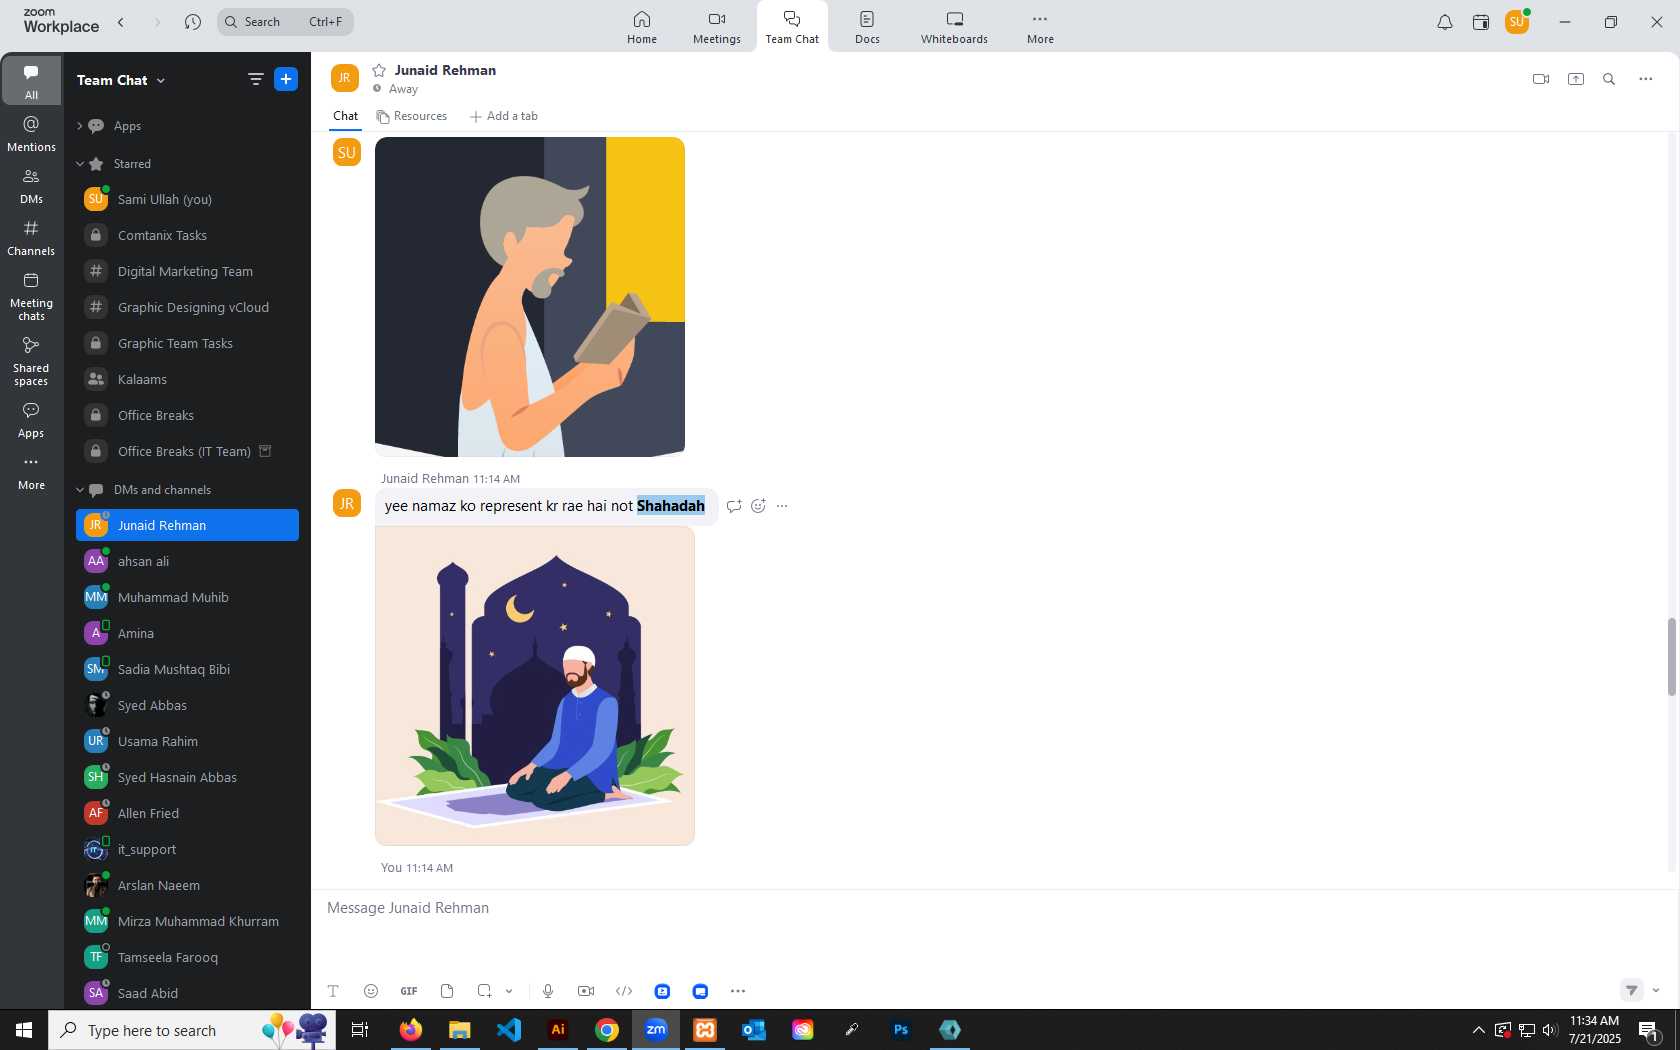Star the Junaid Rehman chat
The height and width of the screenshot is (1050, 1680).
click(x=379, y=70)
